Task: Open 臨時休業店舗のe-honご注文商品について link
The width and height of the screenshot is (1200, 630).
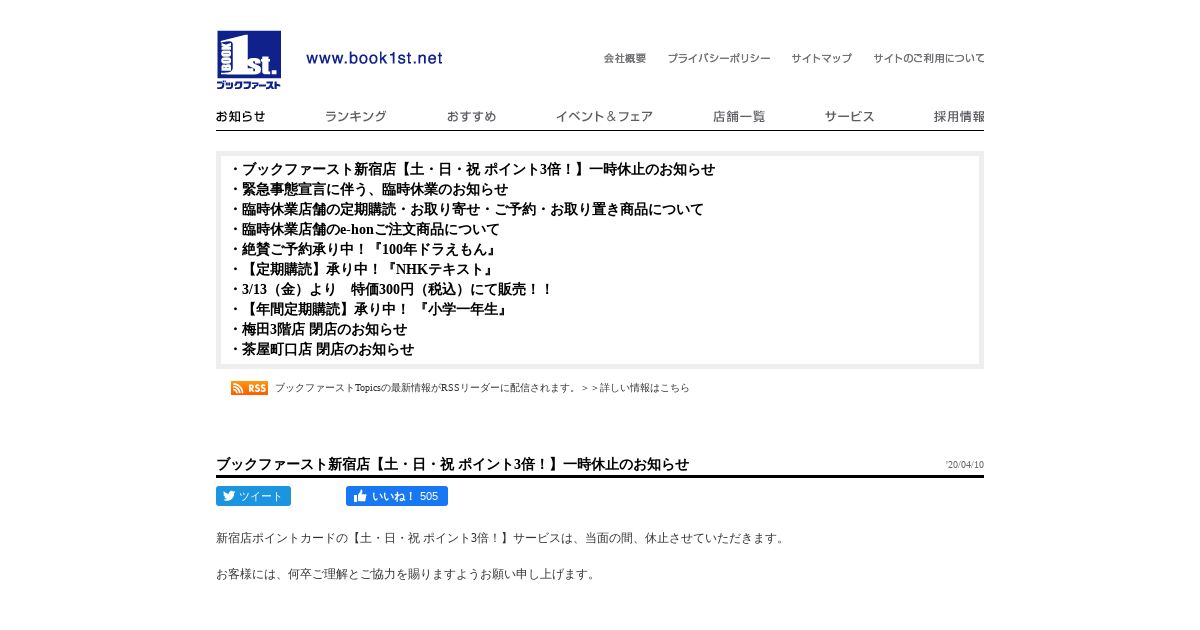Action: pos(370,229)
